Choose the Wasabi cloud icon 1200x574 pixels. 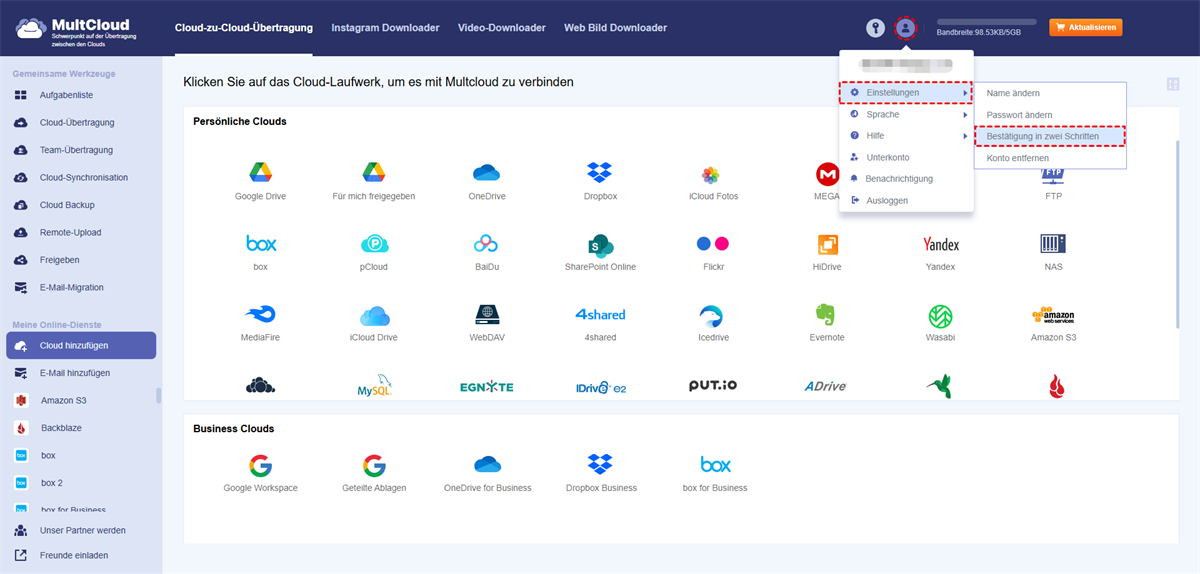point(940,315)
